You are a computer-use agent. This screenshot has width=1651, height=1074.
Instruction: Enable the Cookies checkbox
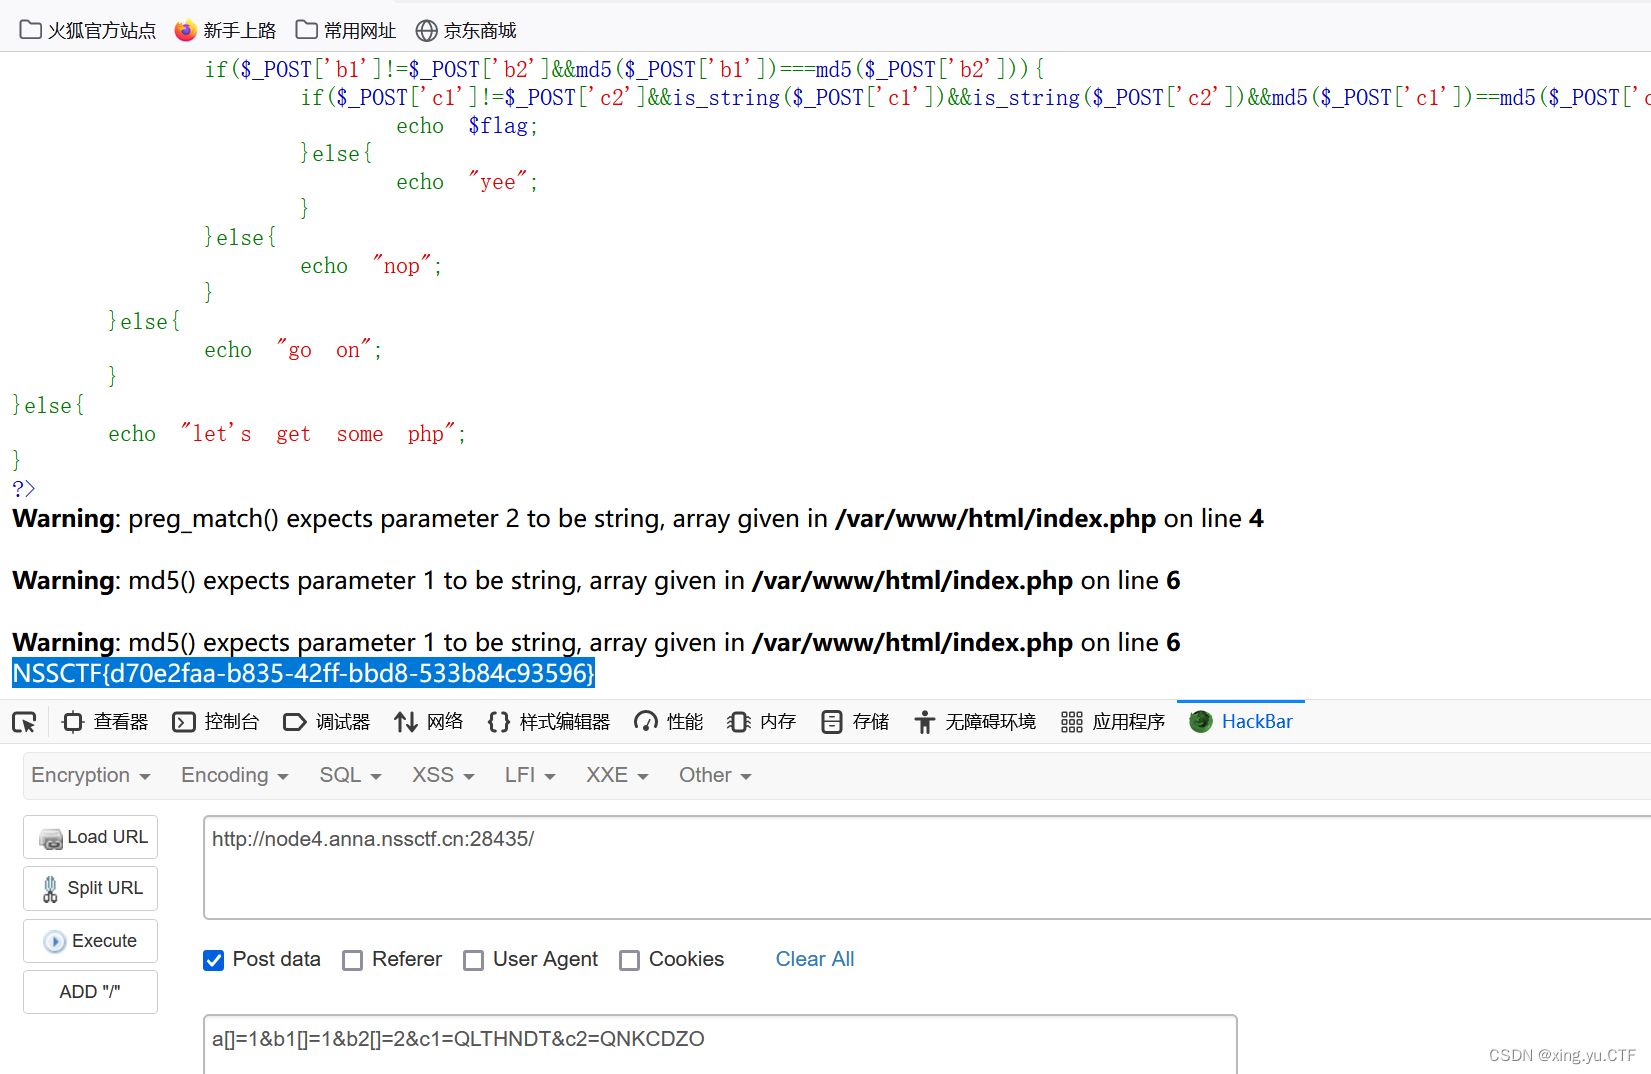(x=629, y=960)
